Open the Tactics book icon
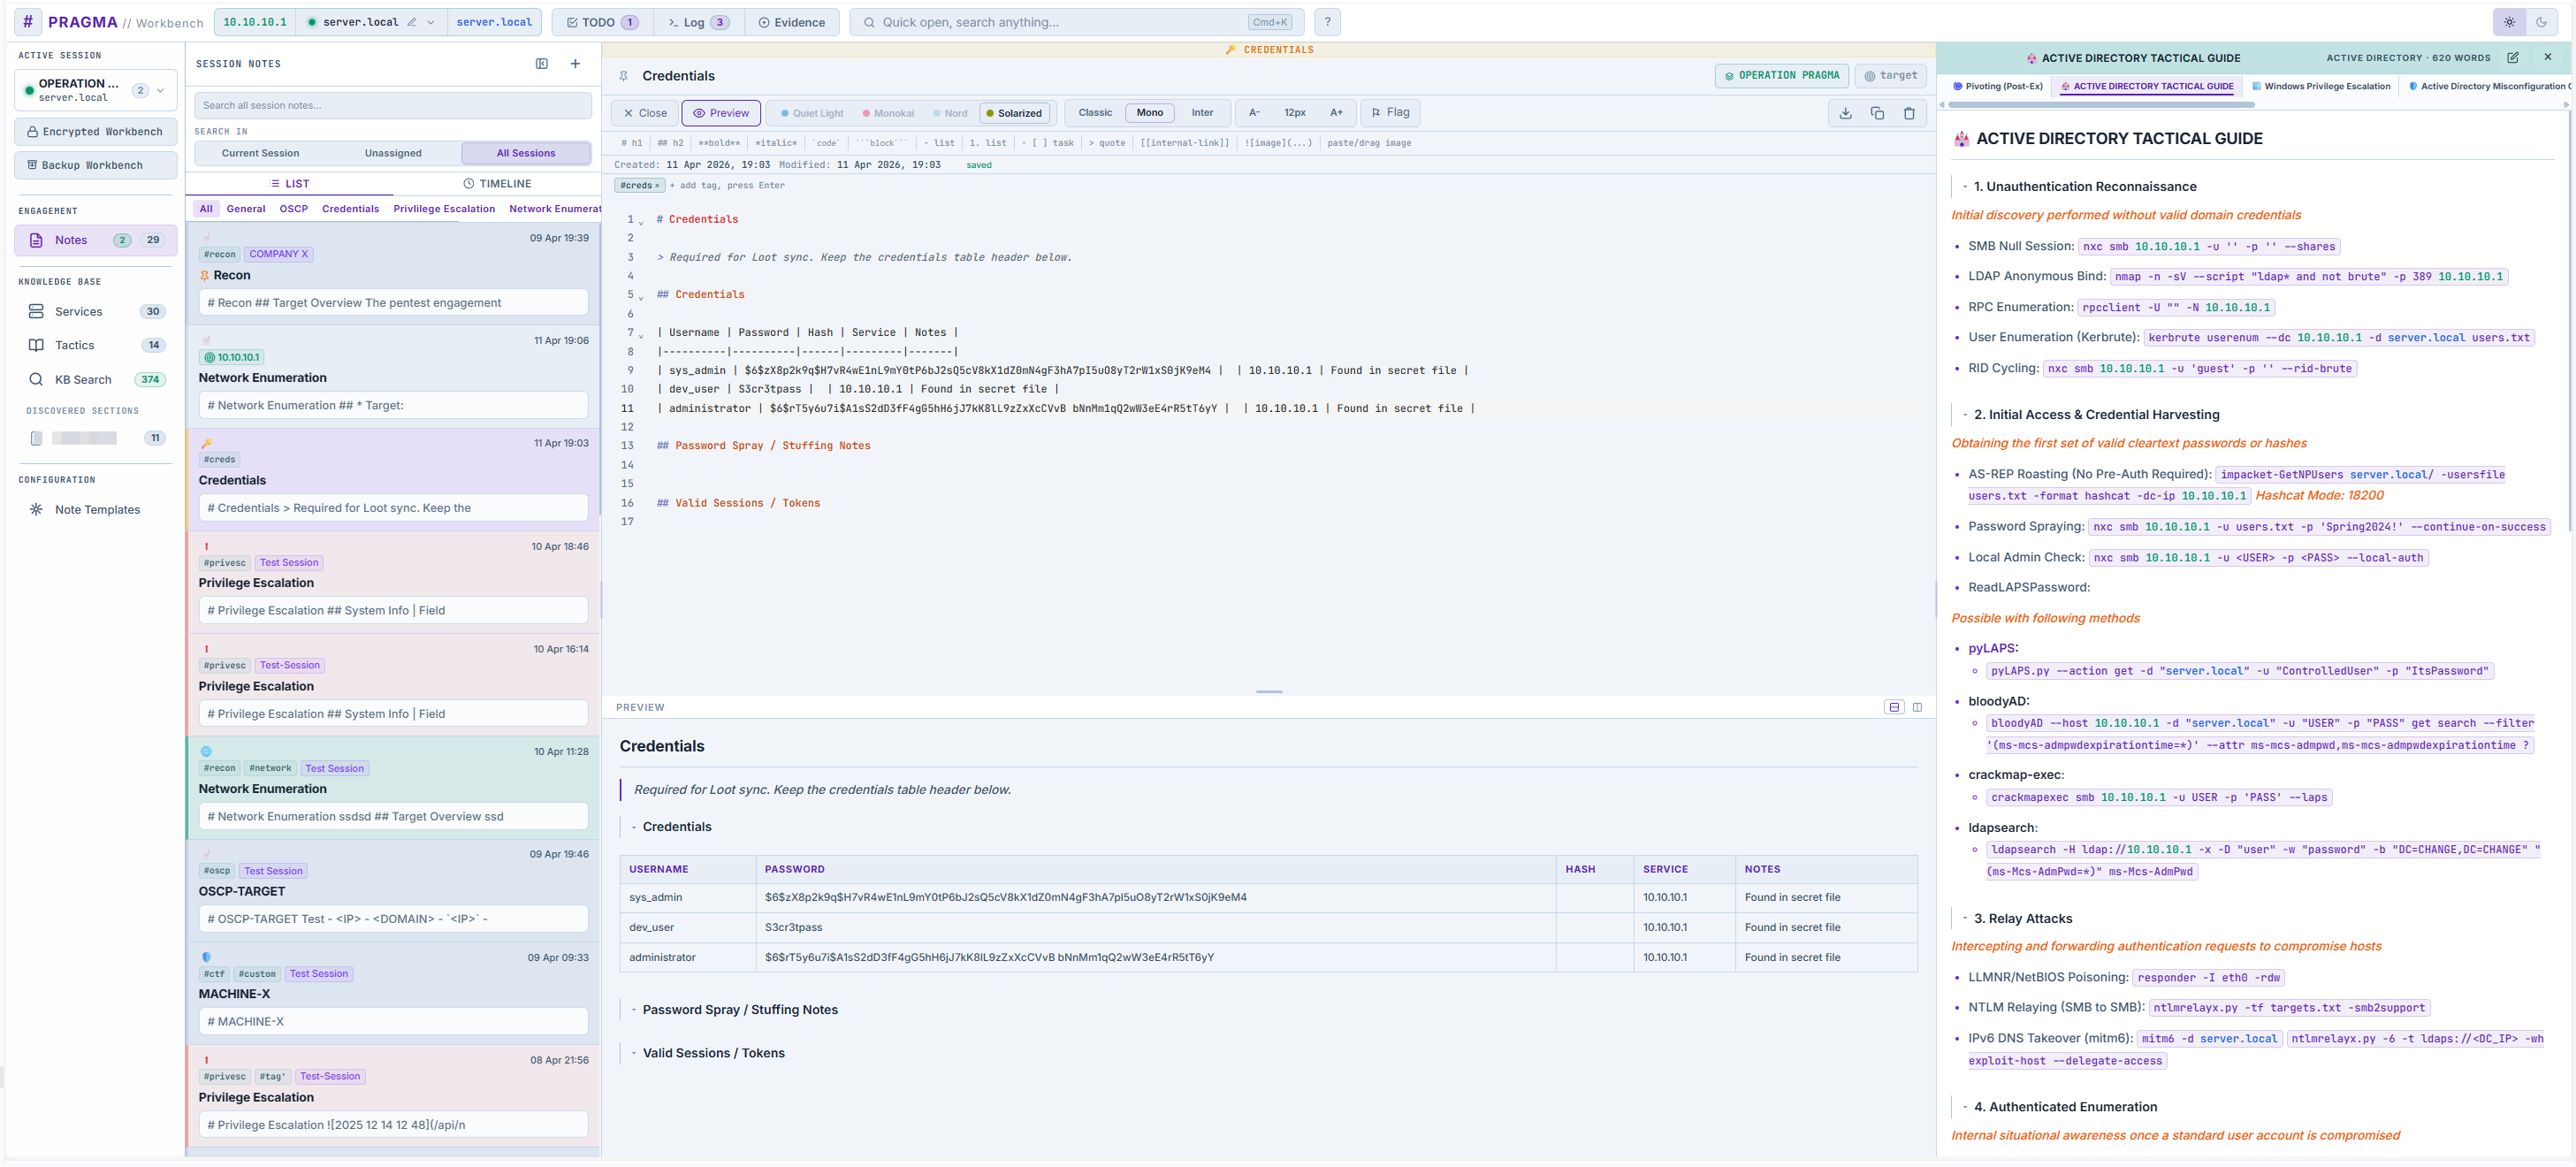2576x1167 pixels. tap(36, 346)
